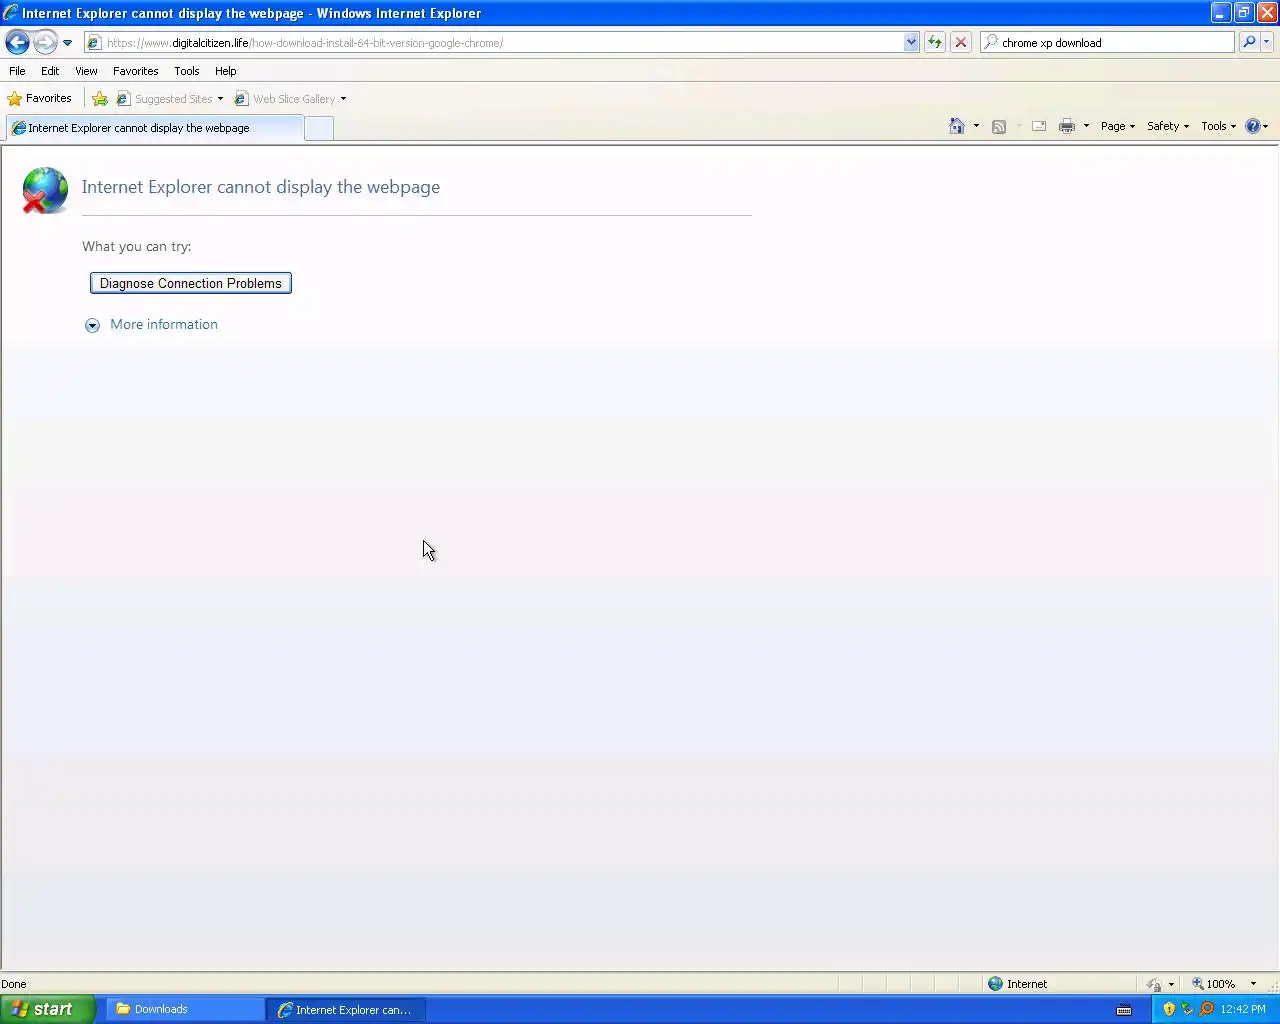The image size is (1280, 1024).
Task: Click the Done status bar text
Action: [x=14, y=984]
